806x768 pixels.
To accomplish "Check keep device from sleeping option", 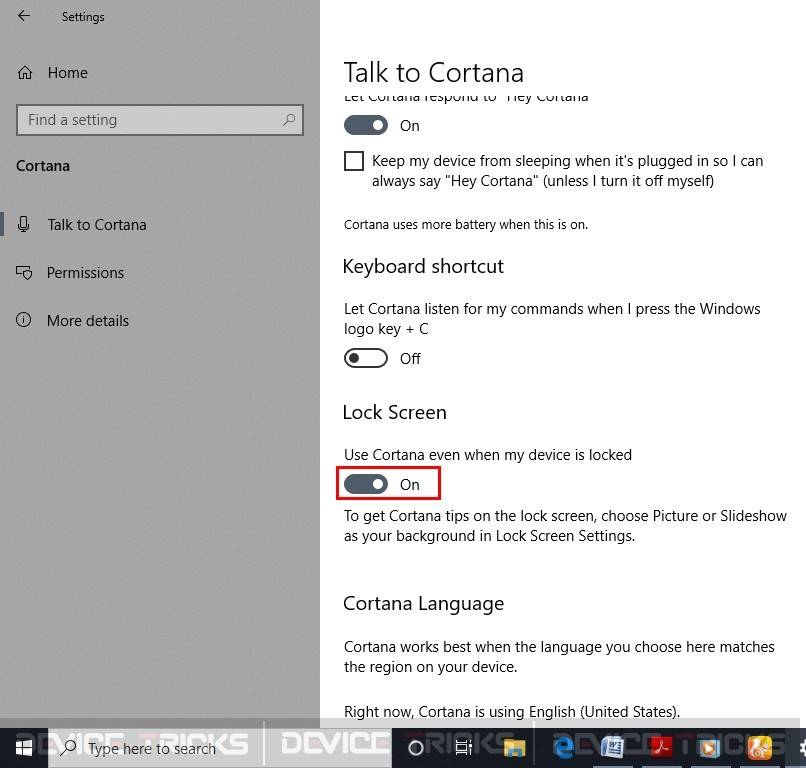I will pyautogui.click(x=354, y=160).
